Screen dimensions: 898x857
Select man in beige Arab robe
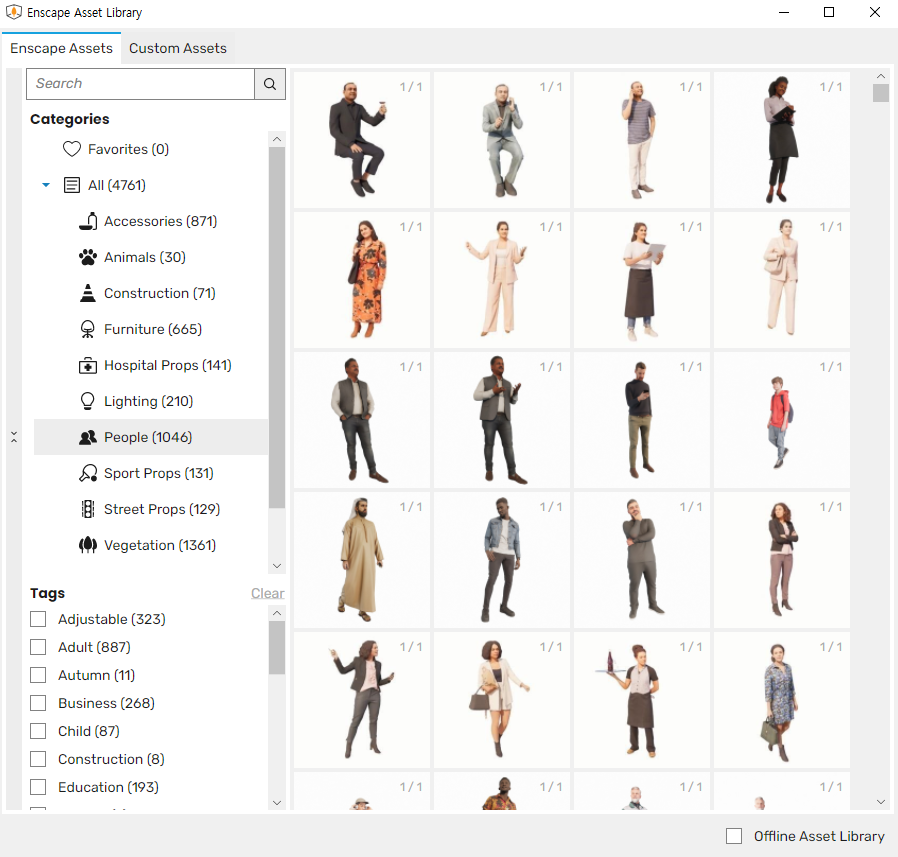point(361,560)
